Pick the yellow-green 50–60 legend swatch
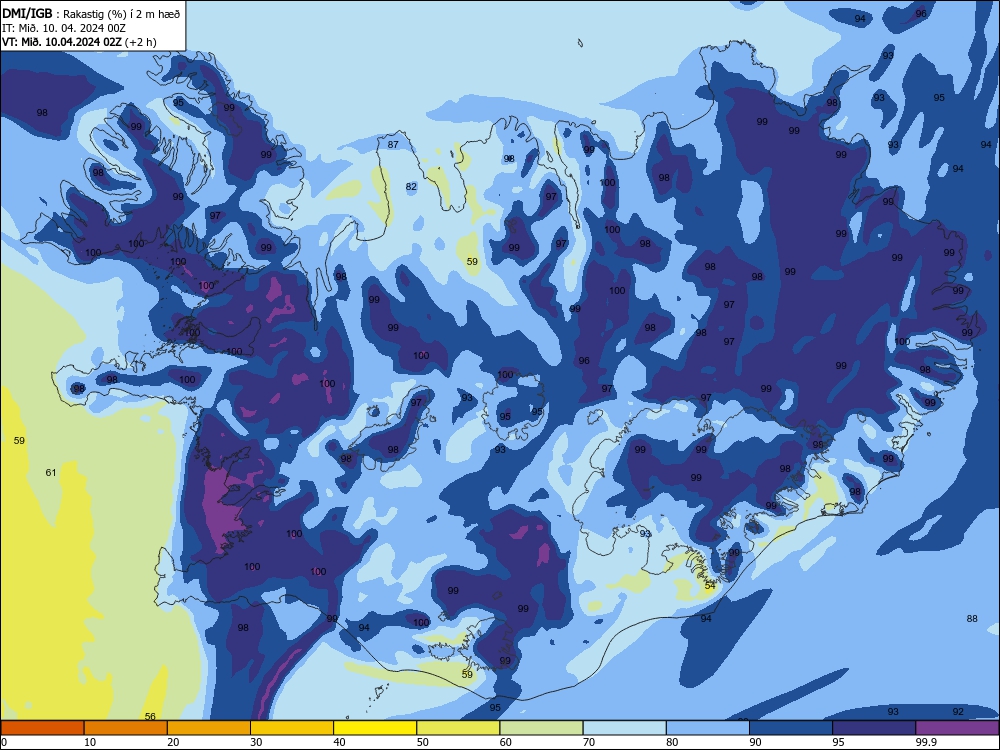This screenshot has width=1000, height=750. pyautogui.click(x=458, y=728)
